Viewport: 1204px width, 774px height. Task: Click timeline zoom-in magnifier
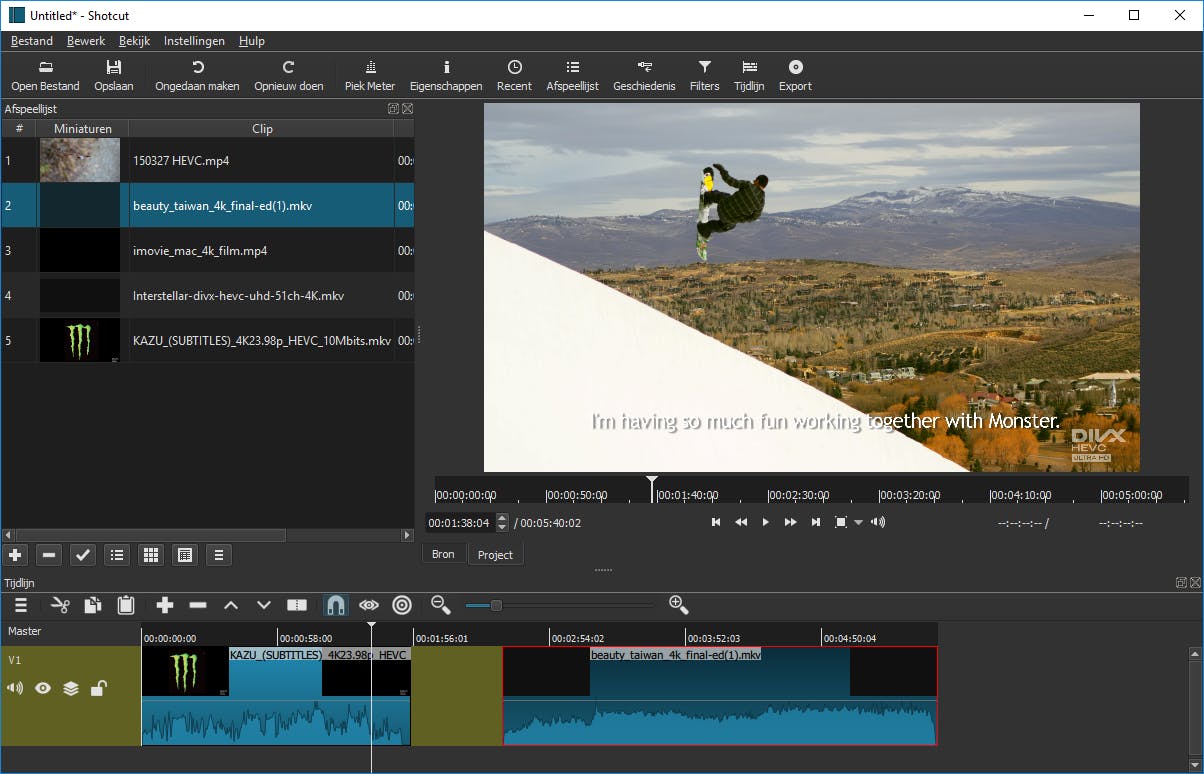pyautogui.click(x=678, y=604)
